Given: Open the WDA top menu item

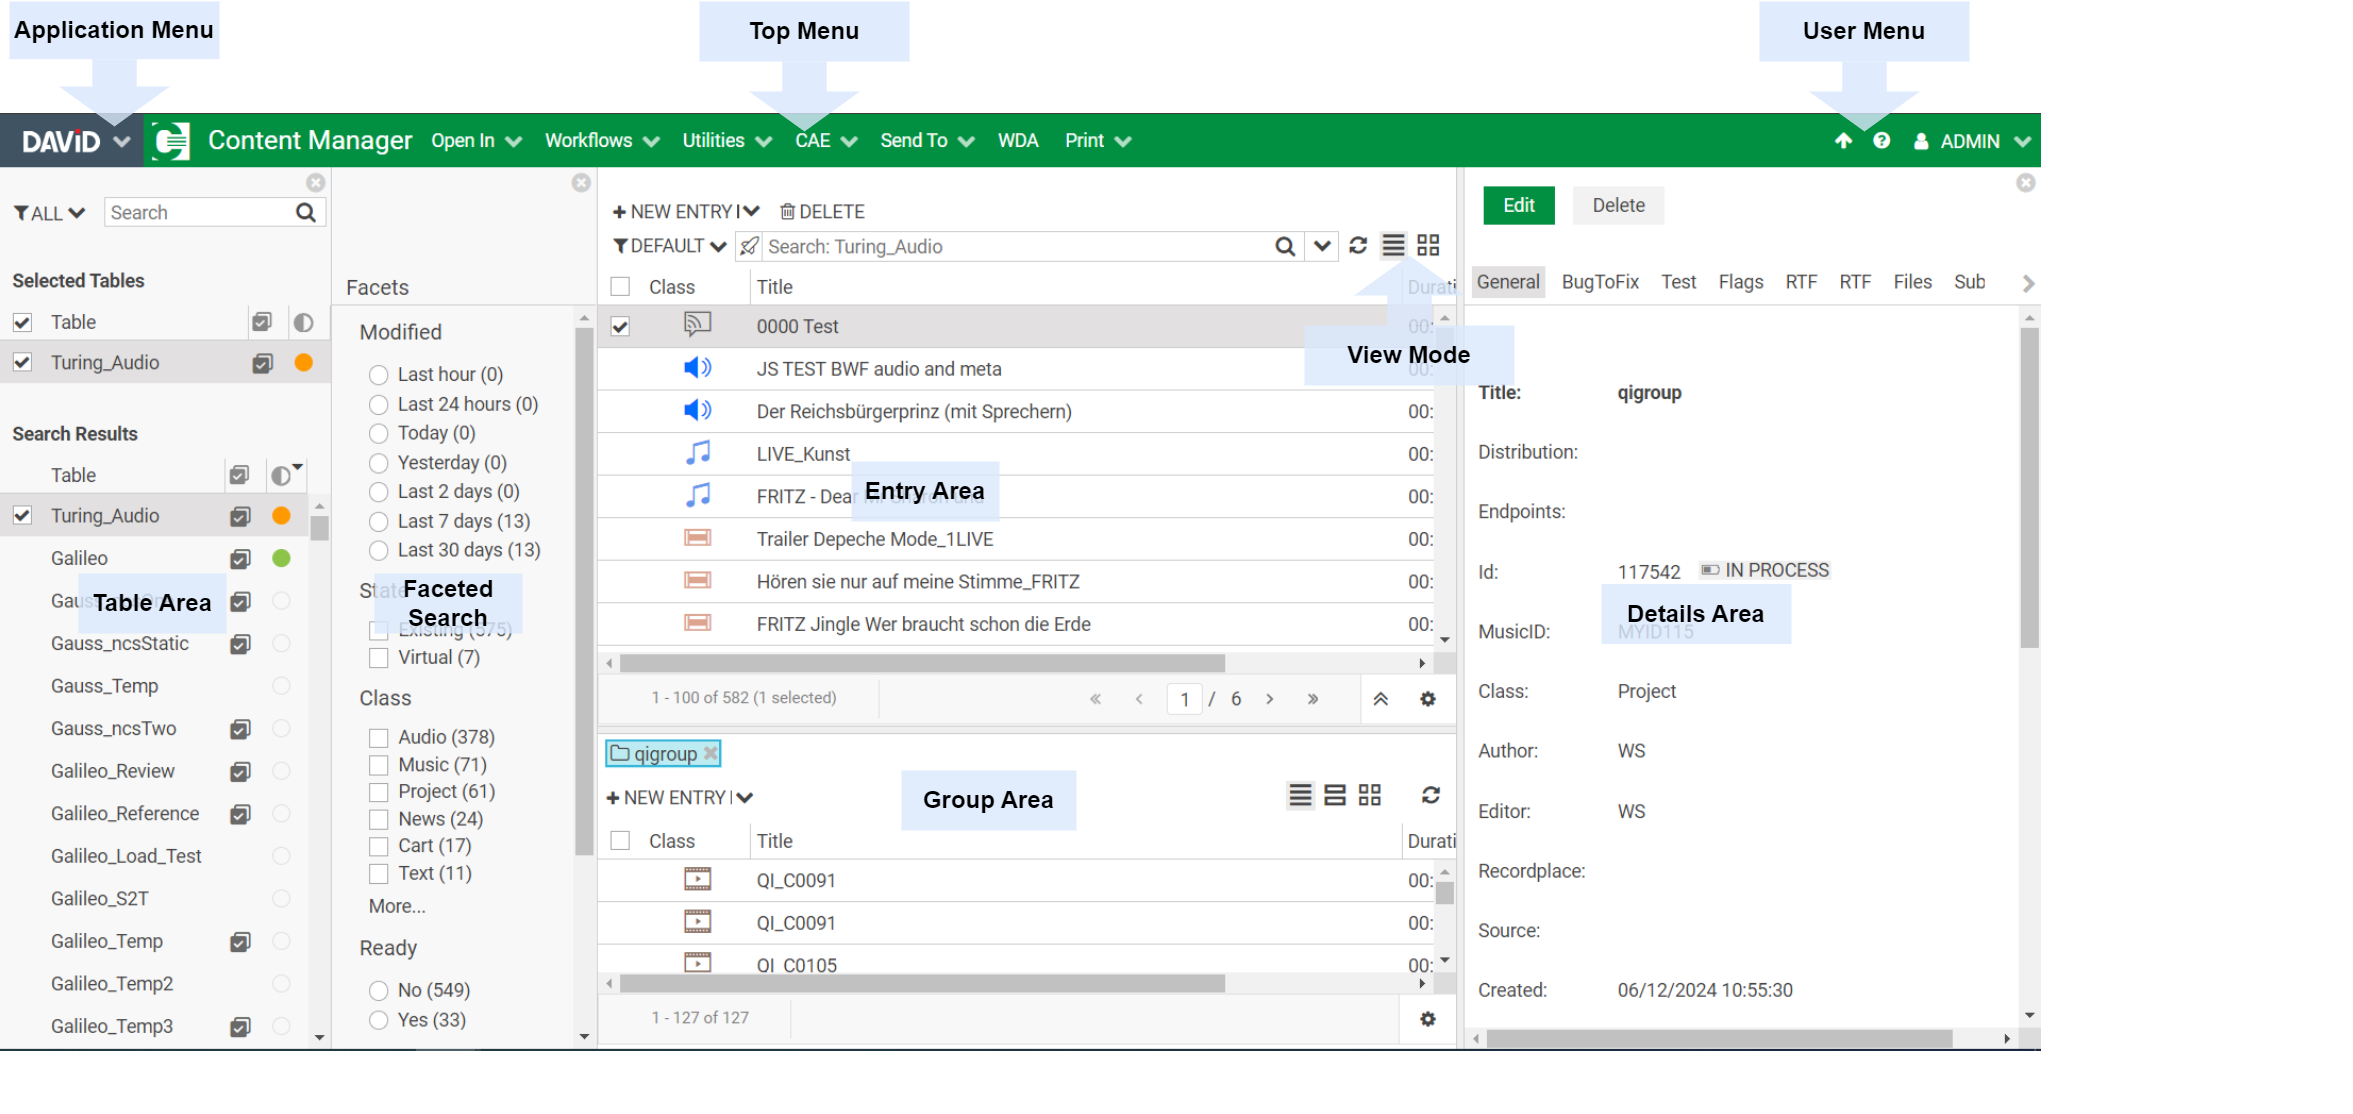Looking at the screenshot, I should tap(1017, 141).
